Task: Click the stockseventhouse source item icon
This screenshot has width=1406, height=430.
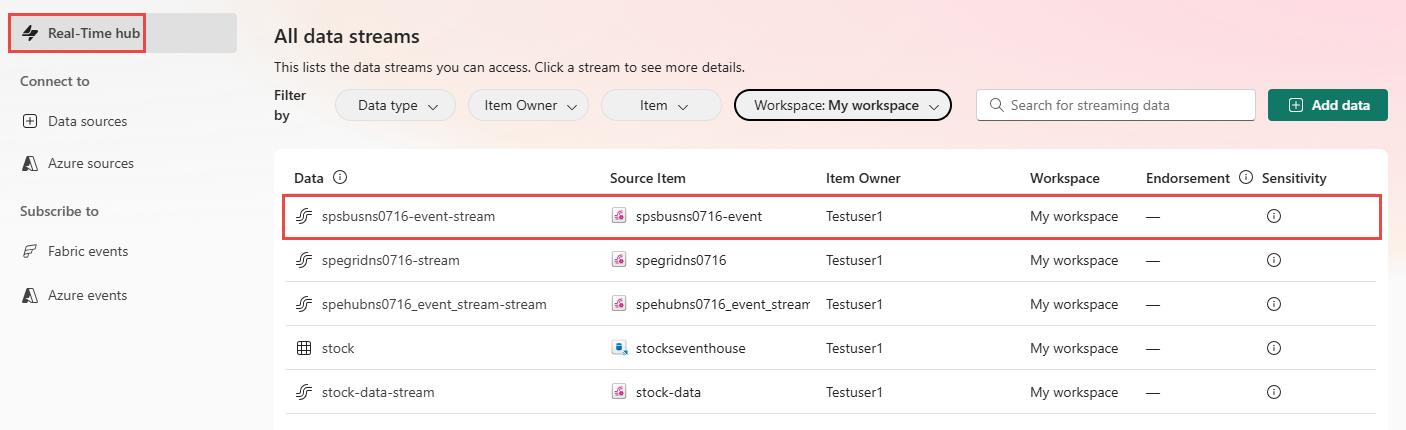Action: [619, 348]
